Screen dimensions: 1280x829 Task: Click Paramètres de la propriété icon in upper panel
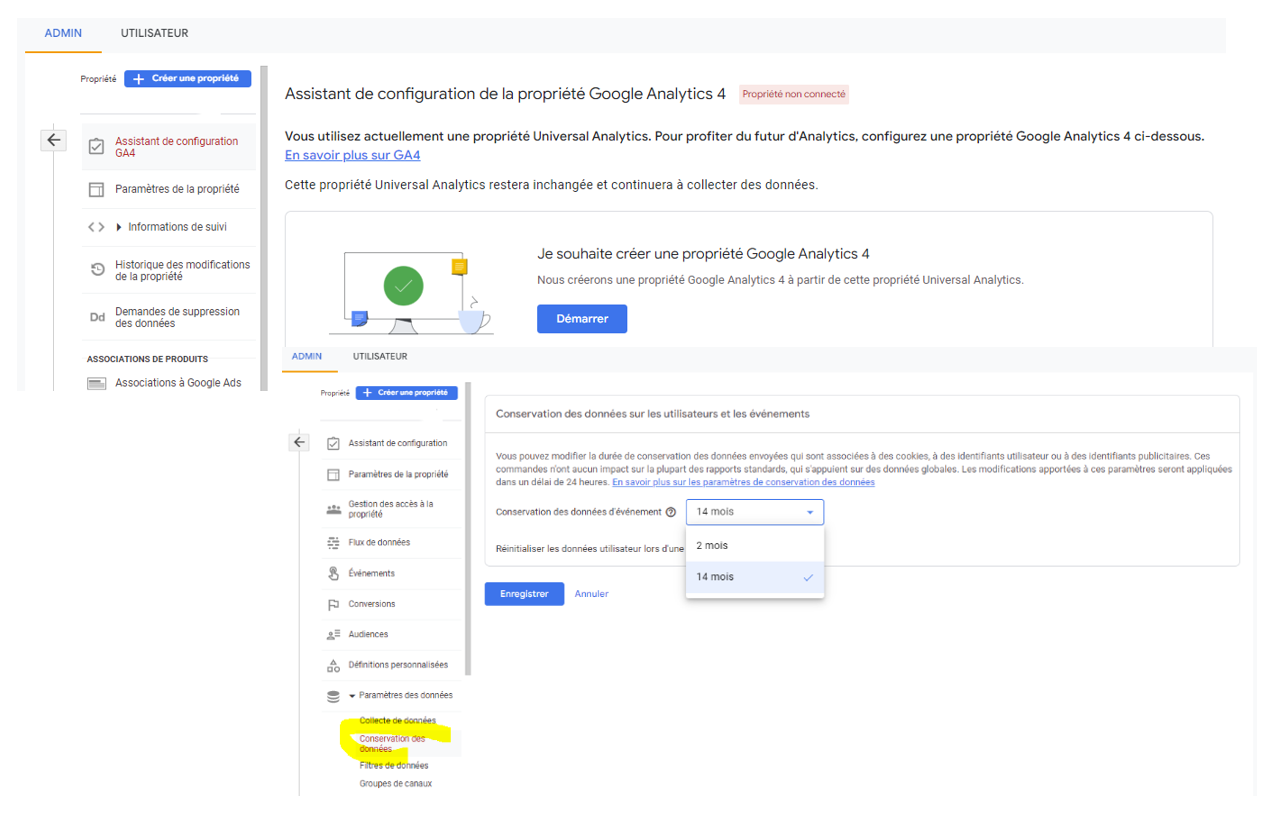(96, 189)
